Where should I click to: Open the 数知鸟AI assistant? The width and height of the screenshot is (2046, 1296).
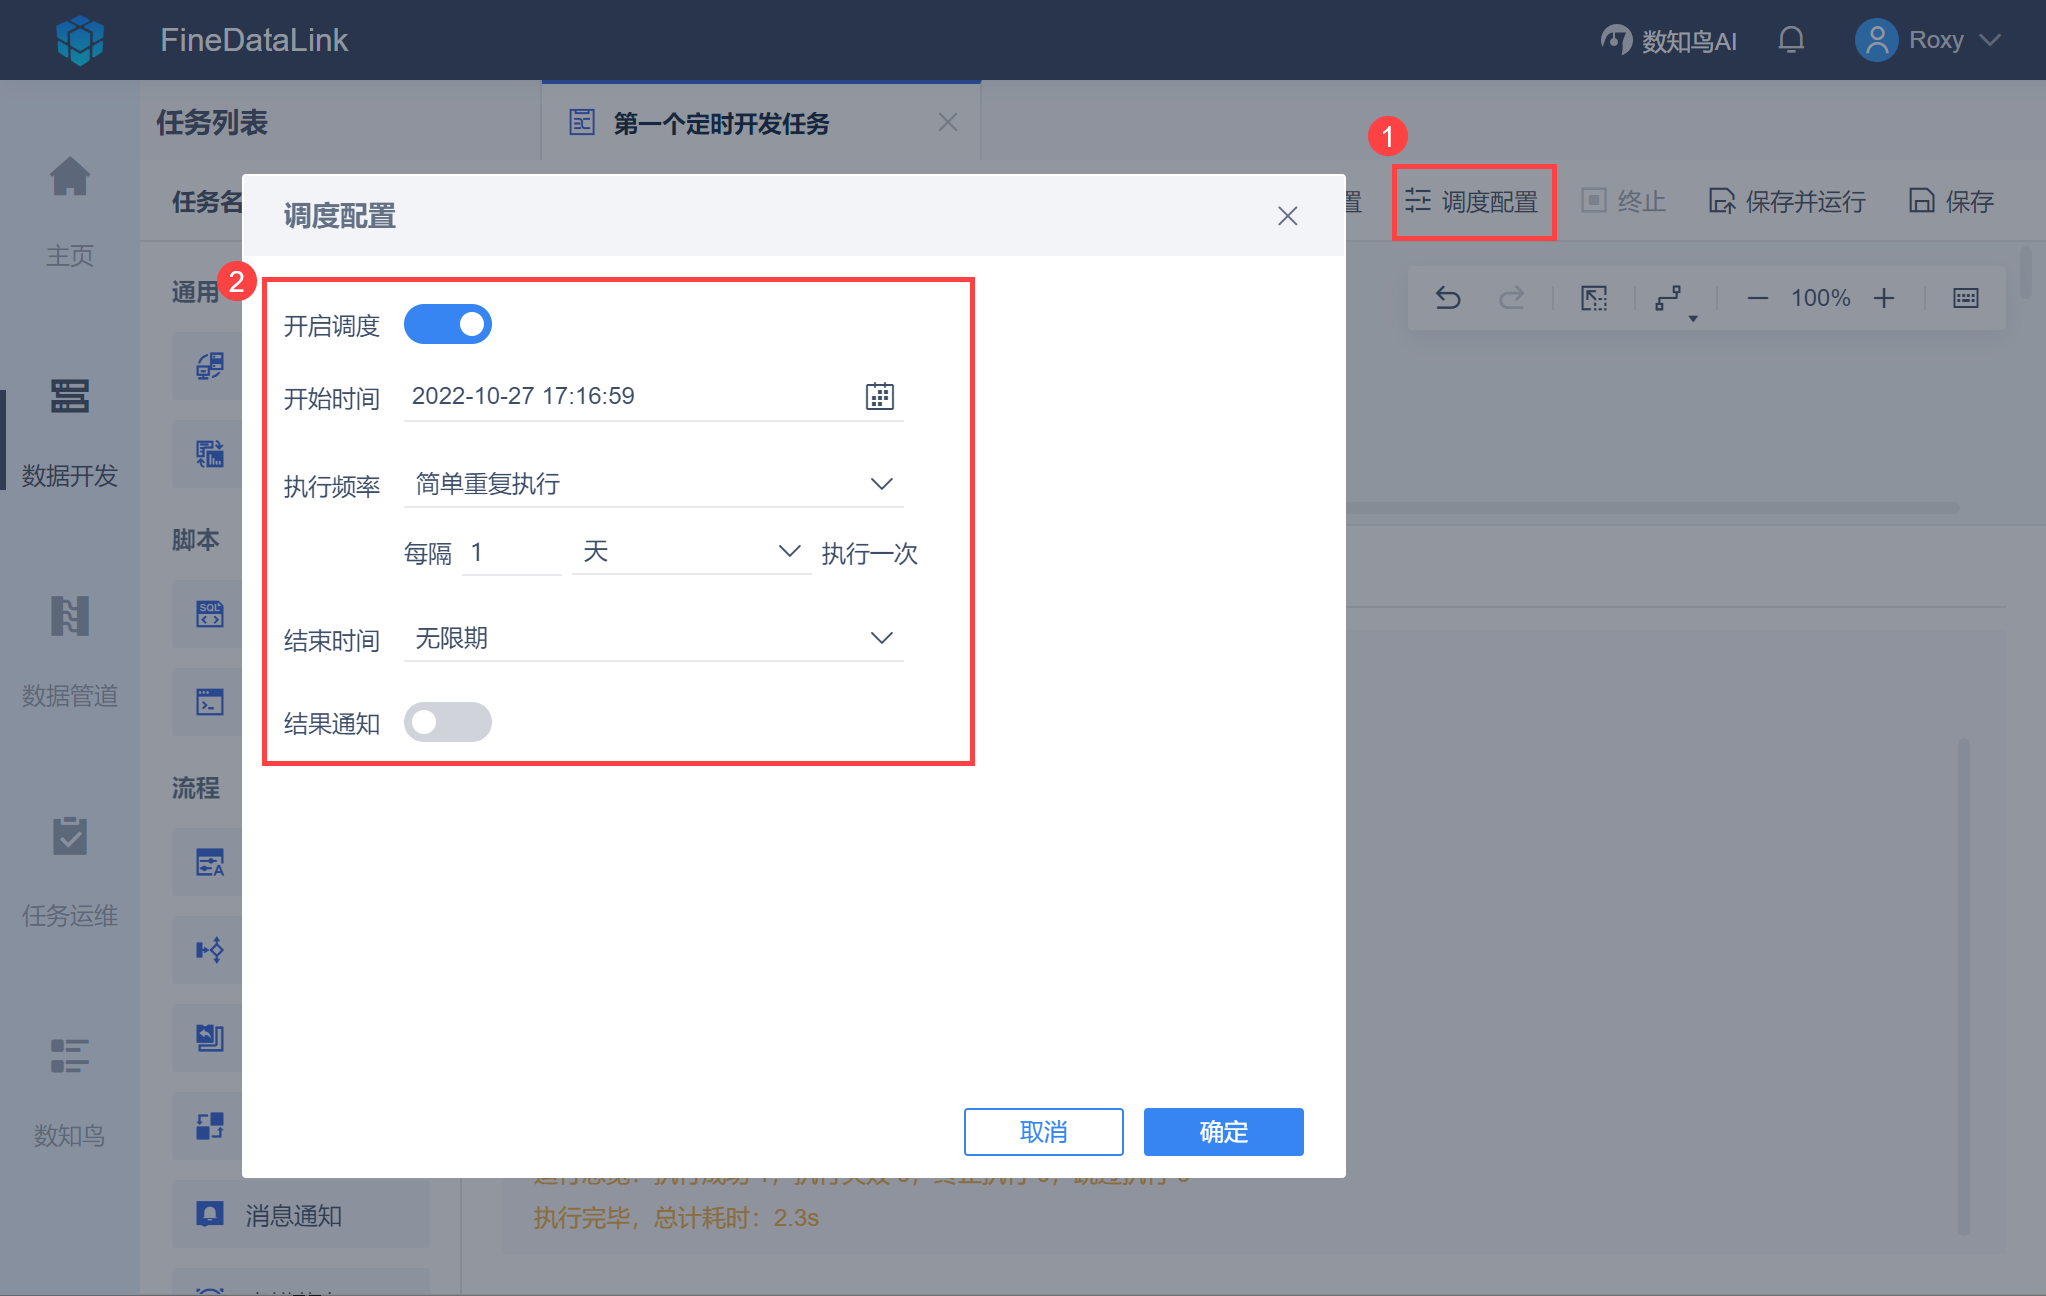pos(1669,40)
